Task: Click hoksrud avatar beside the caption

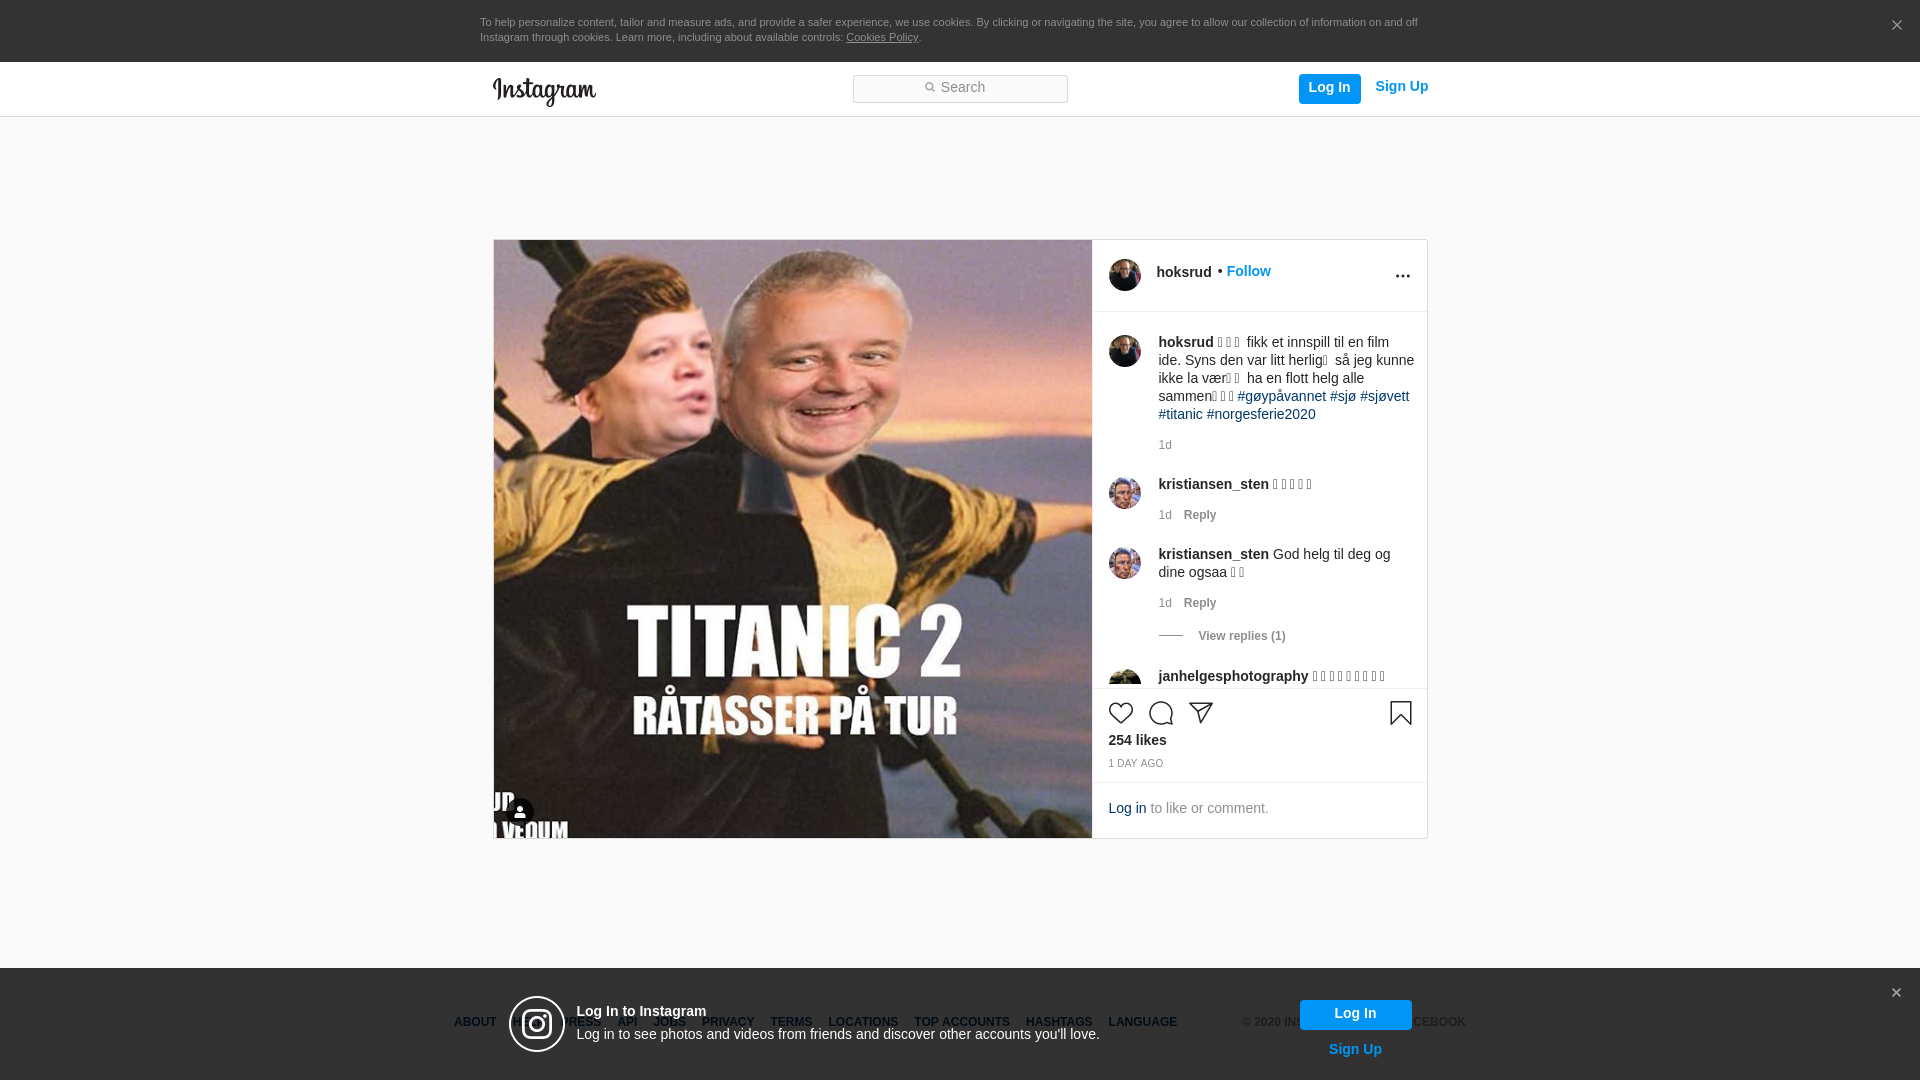Action: tap(1124, 351)
